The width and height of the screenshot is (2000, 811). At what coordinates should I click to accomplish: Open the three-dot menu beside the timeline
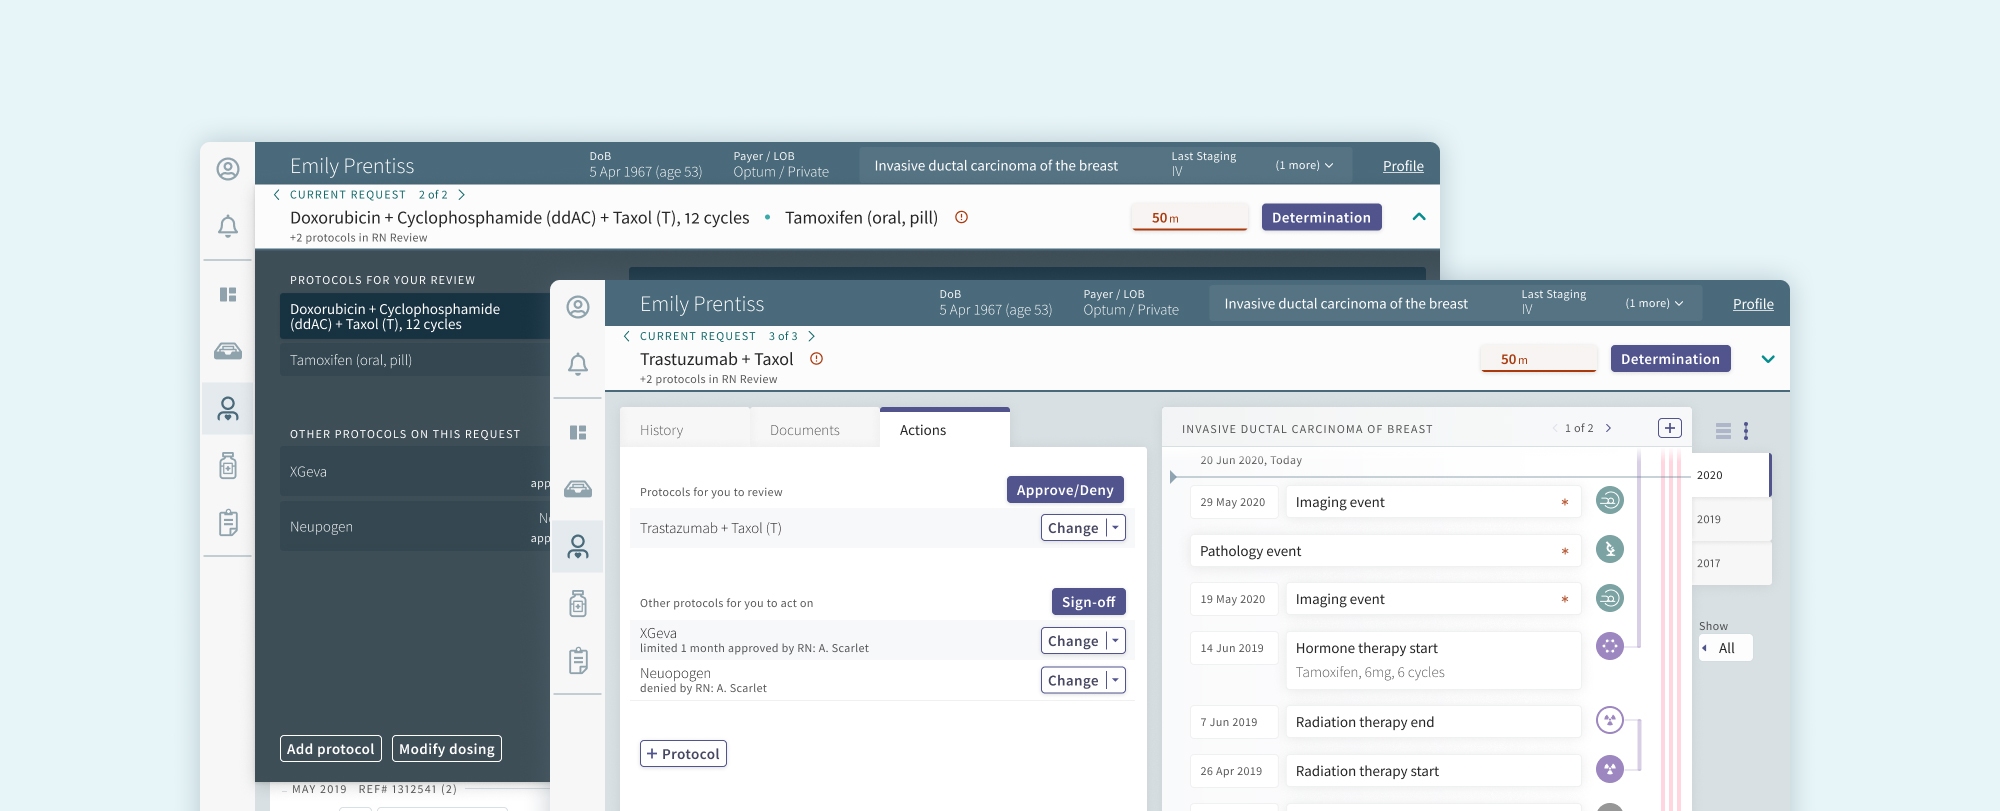(1746, 431)
